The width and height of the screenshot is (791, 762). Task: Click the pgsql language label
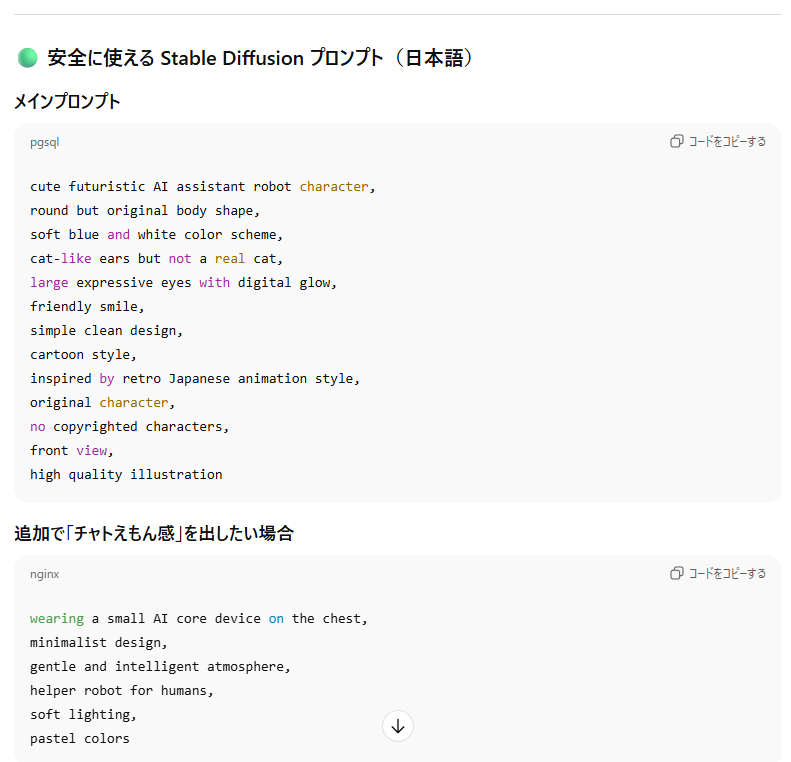45,142
